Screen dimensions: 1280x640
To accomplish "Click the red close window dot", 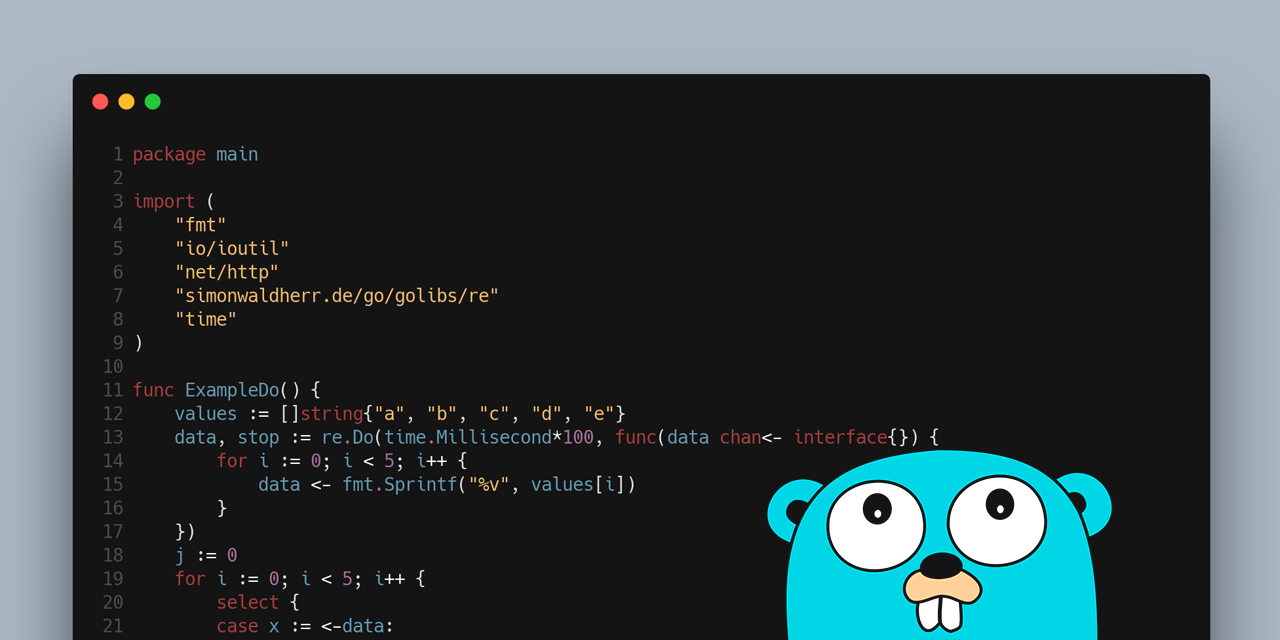I will click(100, 101).
